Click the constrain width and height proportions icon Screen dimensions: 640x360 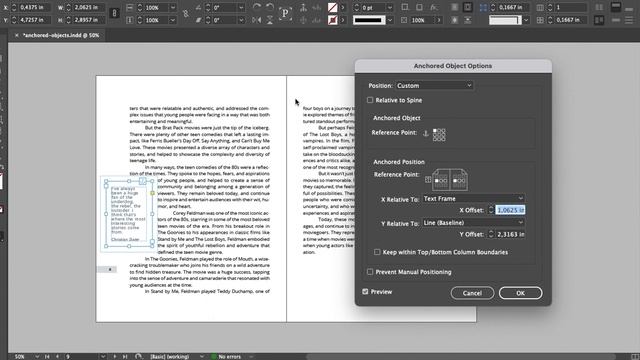[x=114, y=13]
